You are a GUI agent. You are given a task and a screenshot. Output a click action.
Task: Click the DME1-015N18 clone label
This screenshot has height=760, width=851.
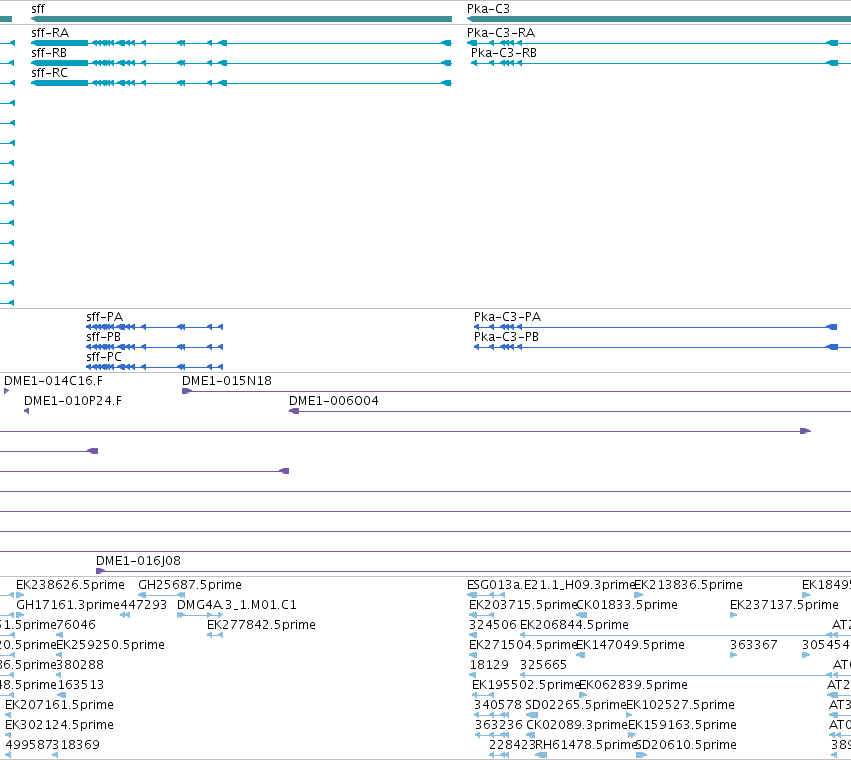tap(227, 381)
